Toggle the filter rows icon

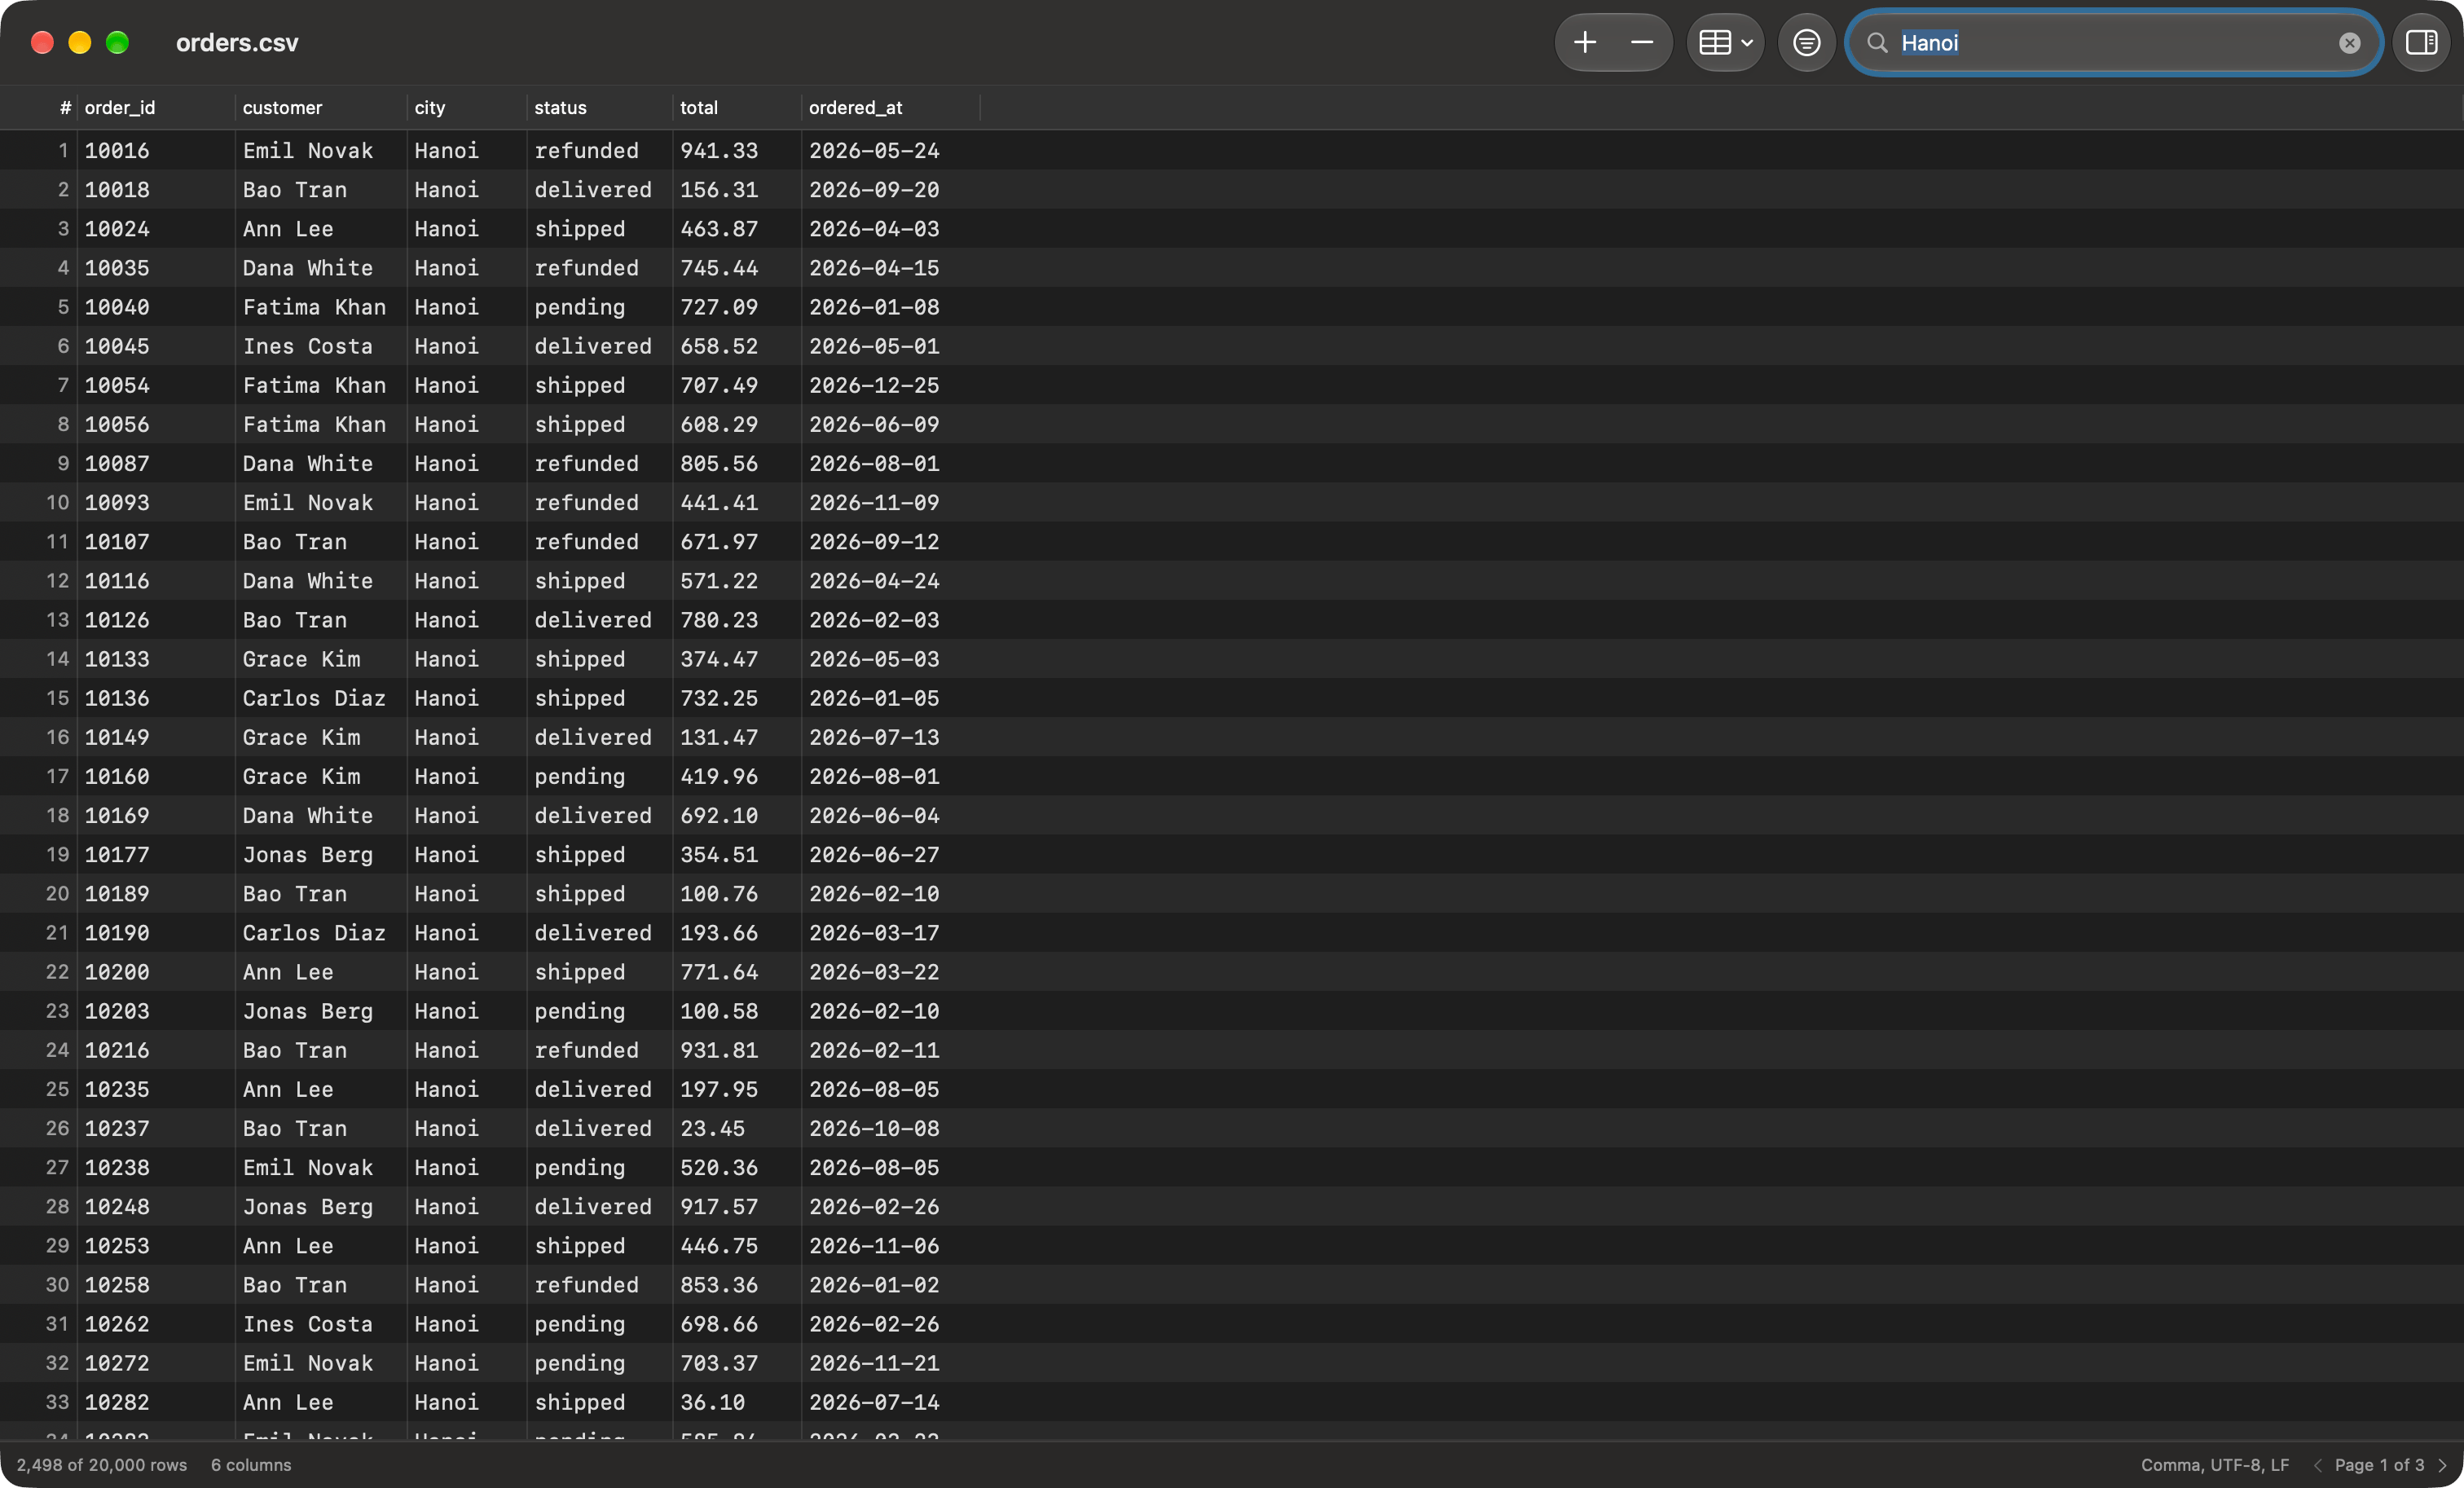pos(1806,43)
